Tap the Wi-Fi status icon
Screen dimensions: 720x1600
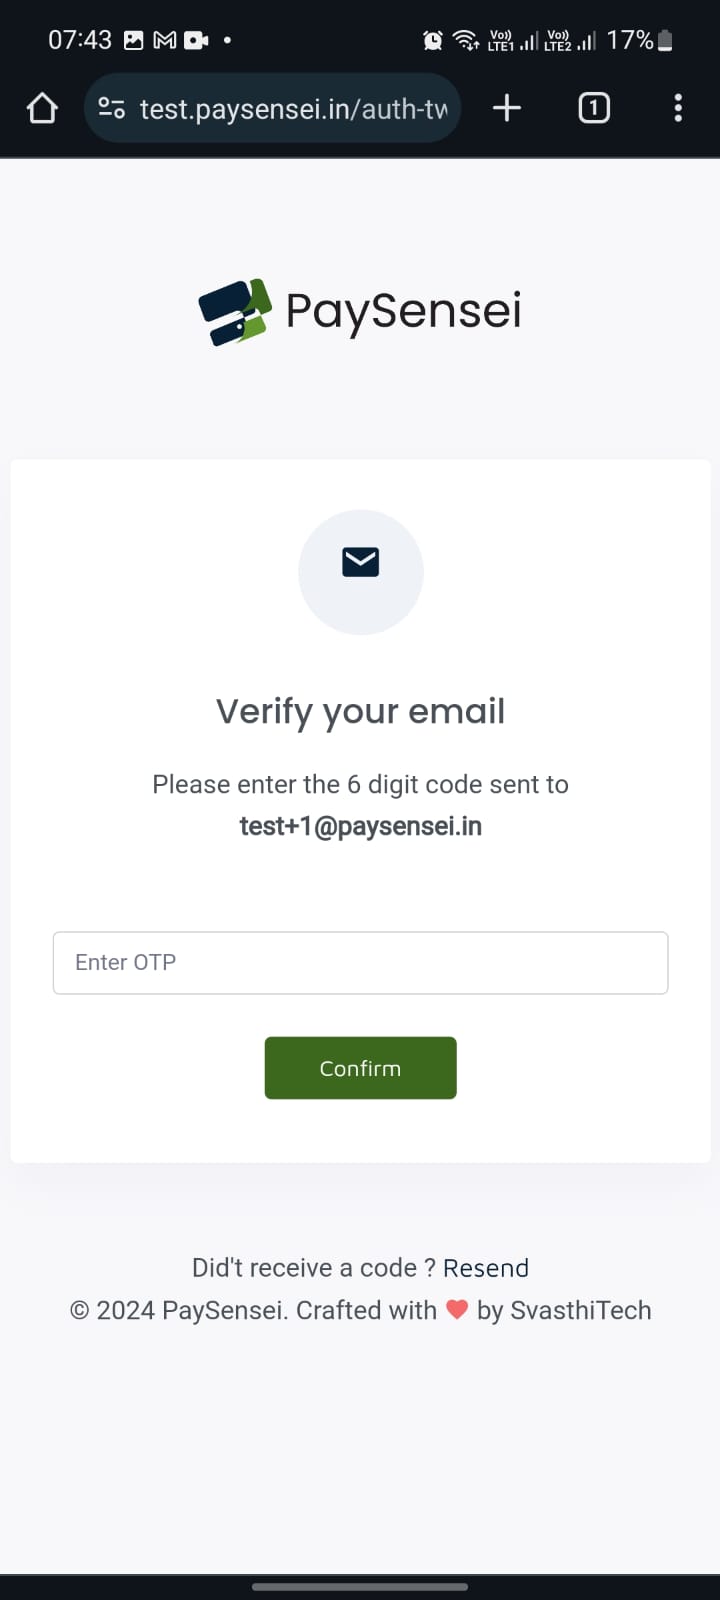(465, 40)
